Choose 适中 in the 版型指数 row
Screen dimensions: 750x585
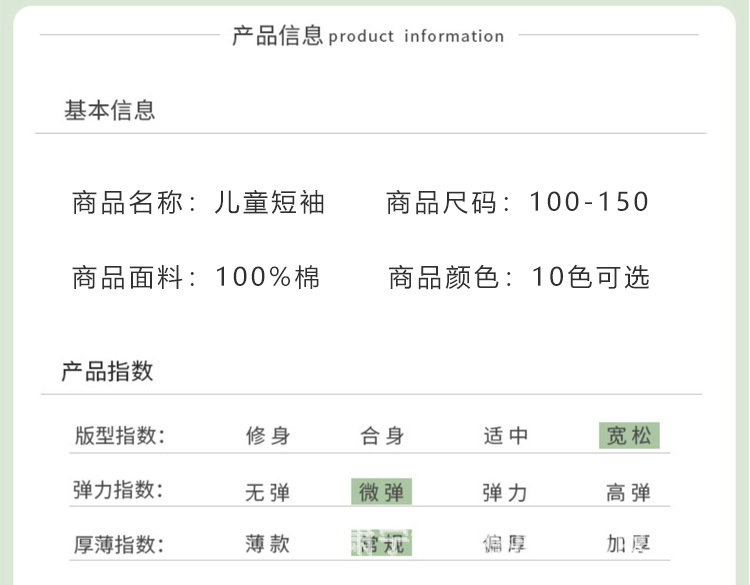pyautogui.click(x=505, y=436)
